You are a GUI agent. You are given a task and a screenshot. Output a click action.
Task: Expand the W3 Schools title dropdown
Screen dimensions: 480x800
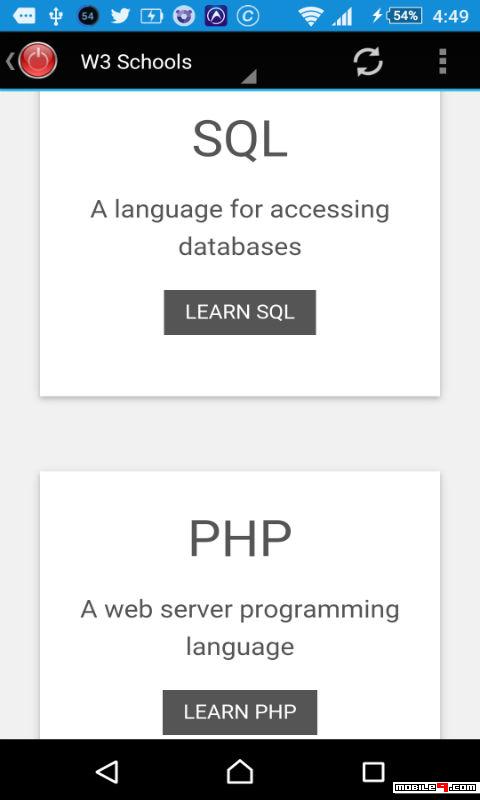pyautogui.click(x=136, y=62)
